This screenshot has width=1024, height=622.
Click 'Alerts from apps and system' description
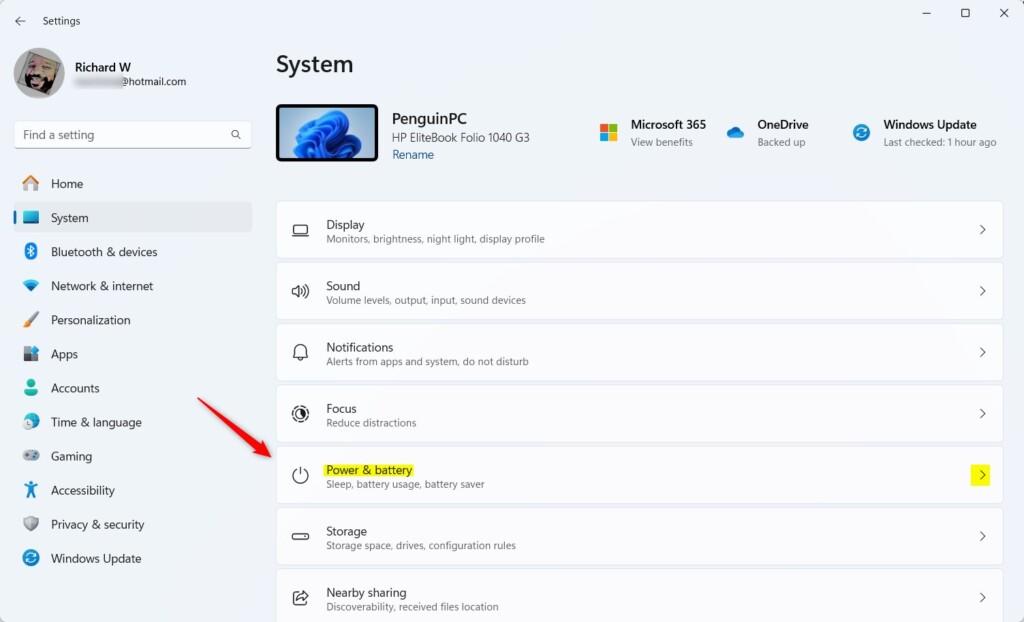pyautogui.click(x=427, y=361)
